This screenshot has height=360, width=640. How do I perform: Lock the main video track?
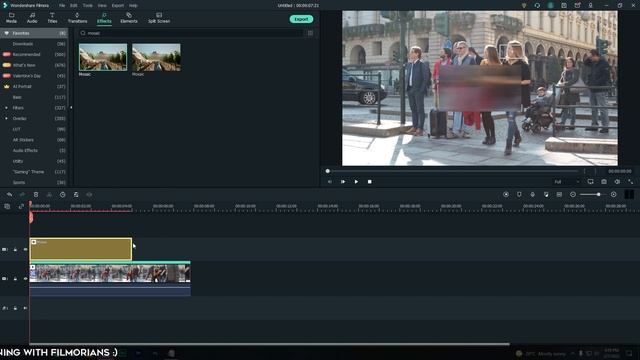[16, 279]
